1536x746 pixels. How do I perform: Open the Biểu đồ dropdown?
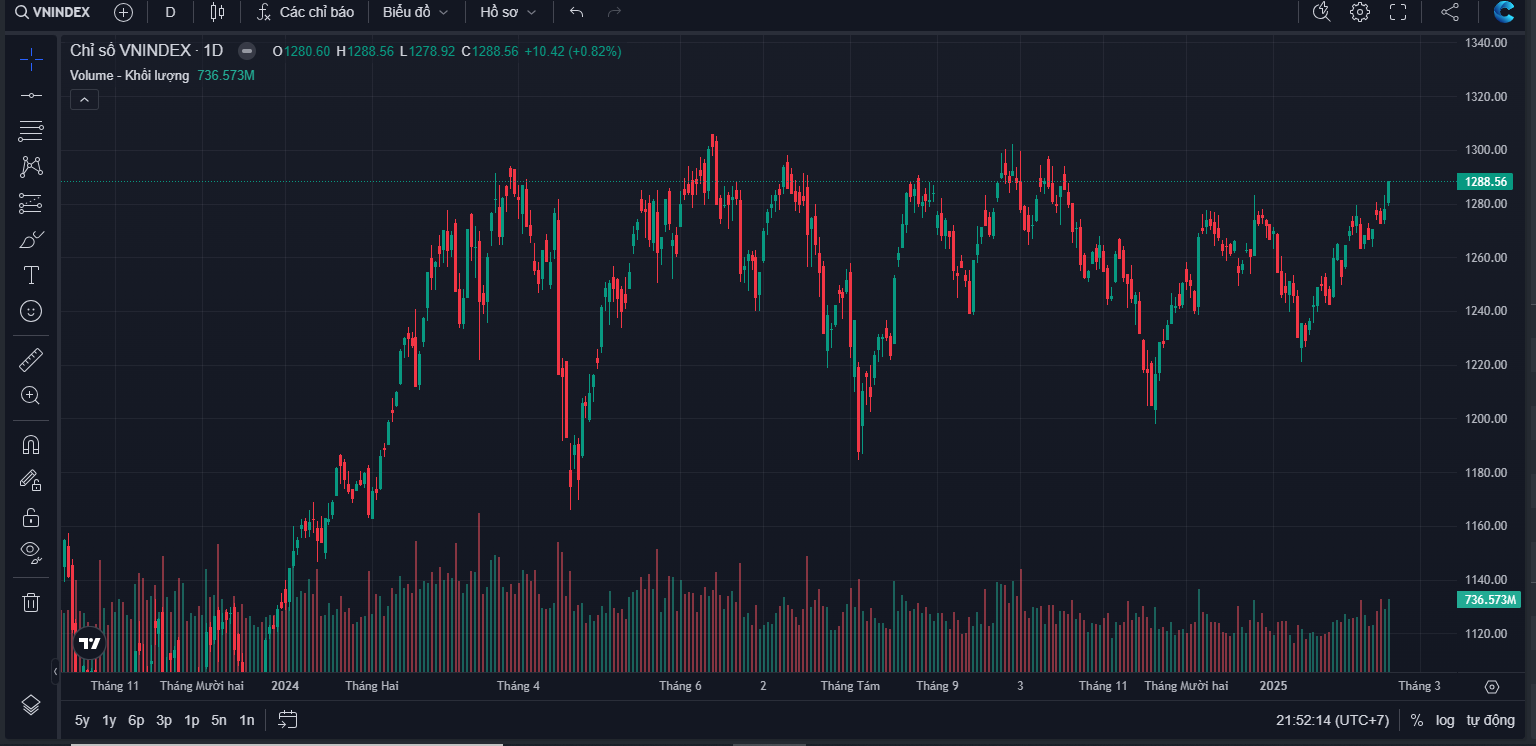pyautogui.click(x=415, y=12)
